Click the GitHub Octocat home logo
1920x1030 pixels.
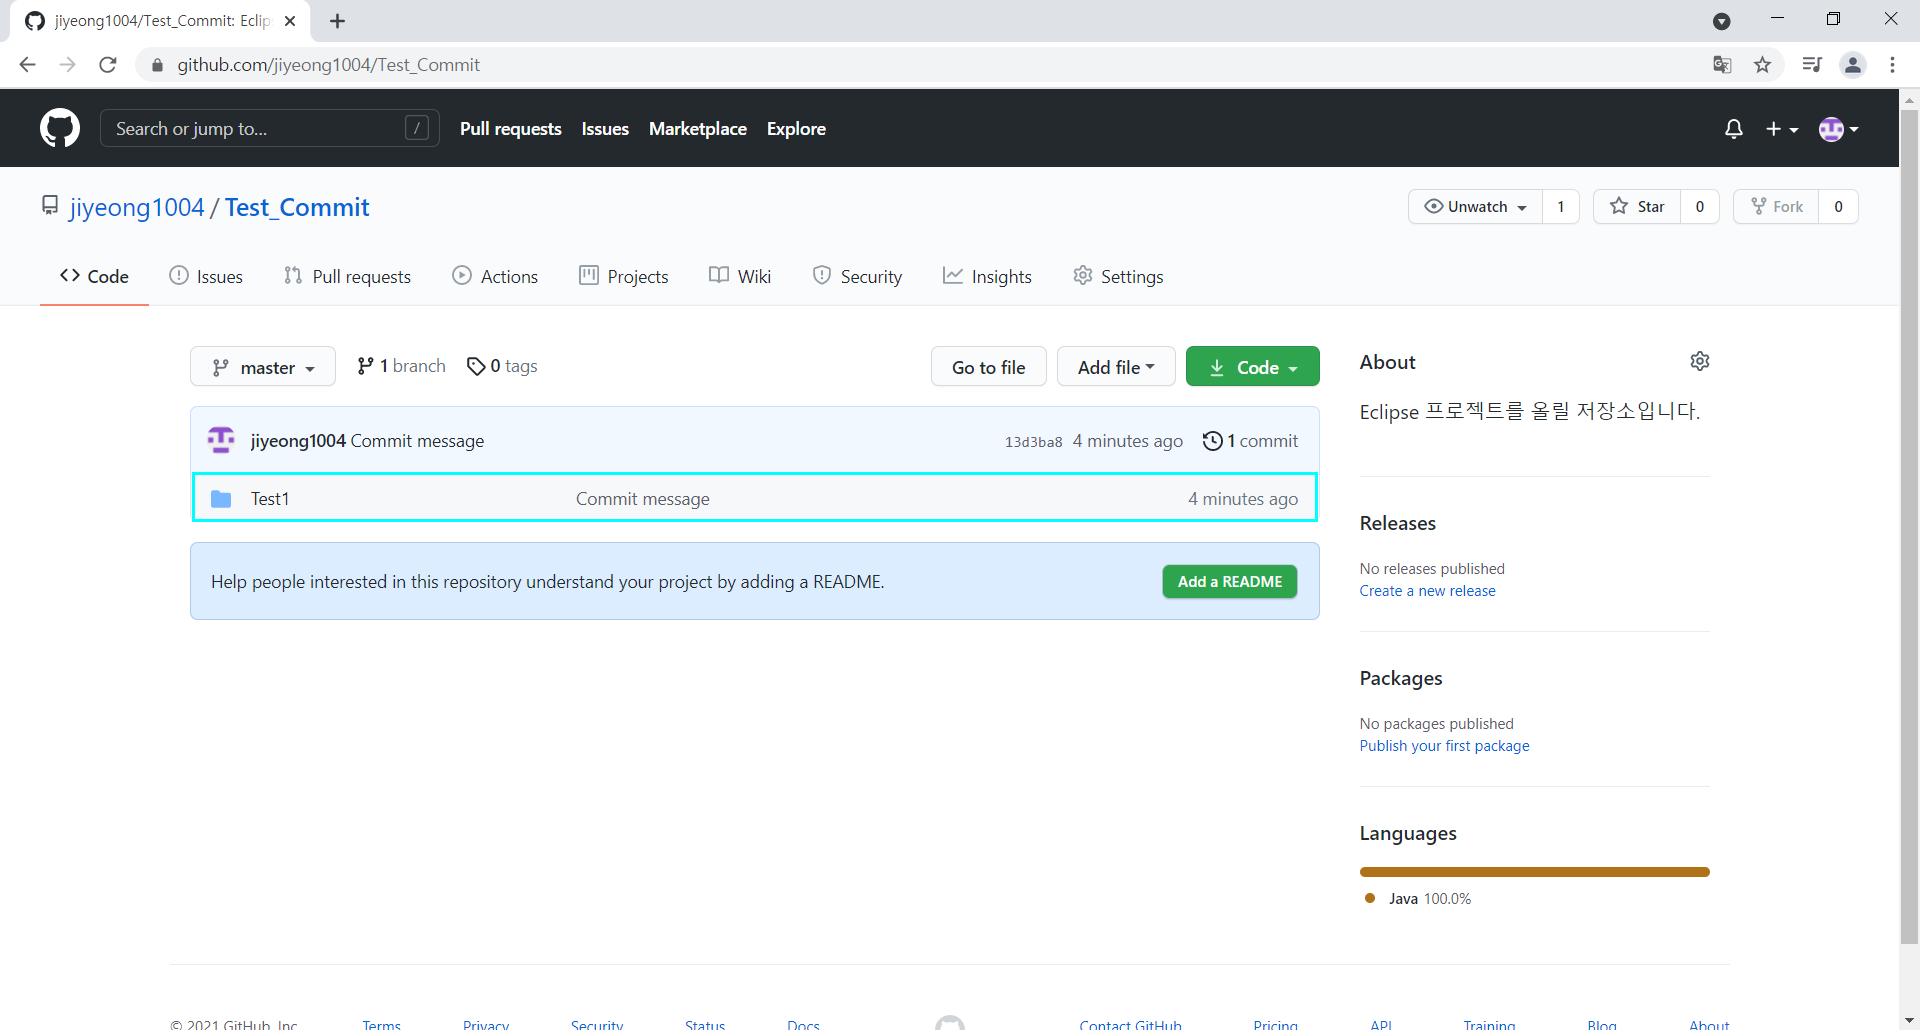tap(60, 128)
